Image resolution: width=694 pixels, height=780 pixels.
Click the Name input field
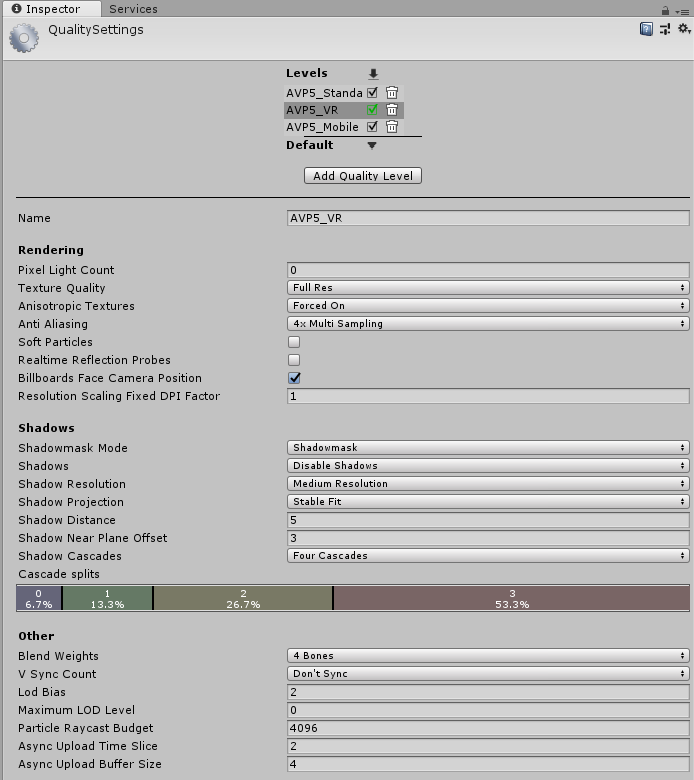pyautogui.click(x=488, y=218)
